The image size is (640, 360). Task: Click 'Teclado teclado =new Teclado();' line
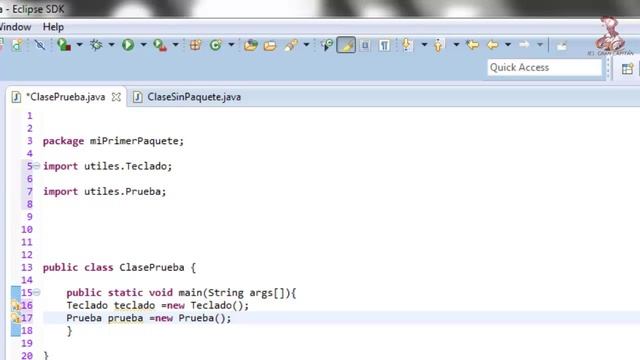(x=158, y=305)
